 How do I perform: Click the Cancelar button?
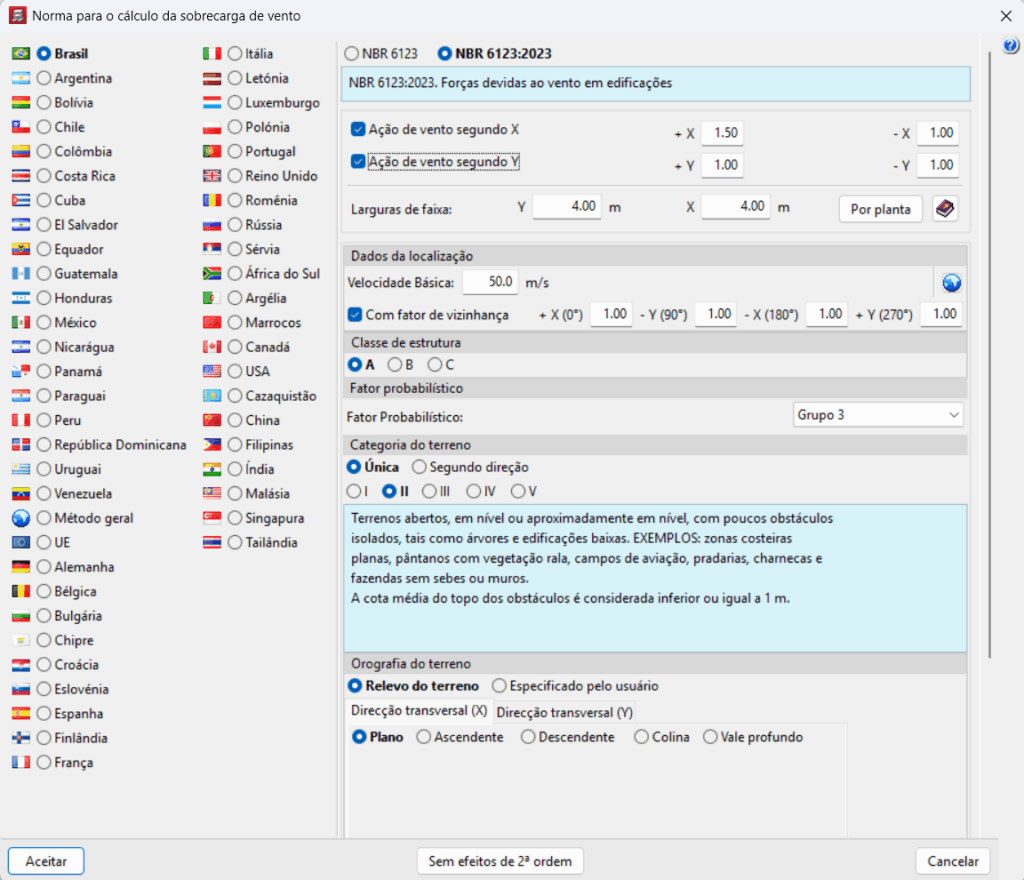click(953, 861)
